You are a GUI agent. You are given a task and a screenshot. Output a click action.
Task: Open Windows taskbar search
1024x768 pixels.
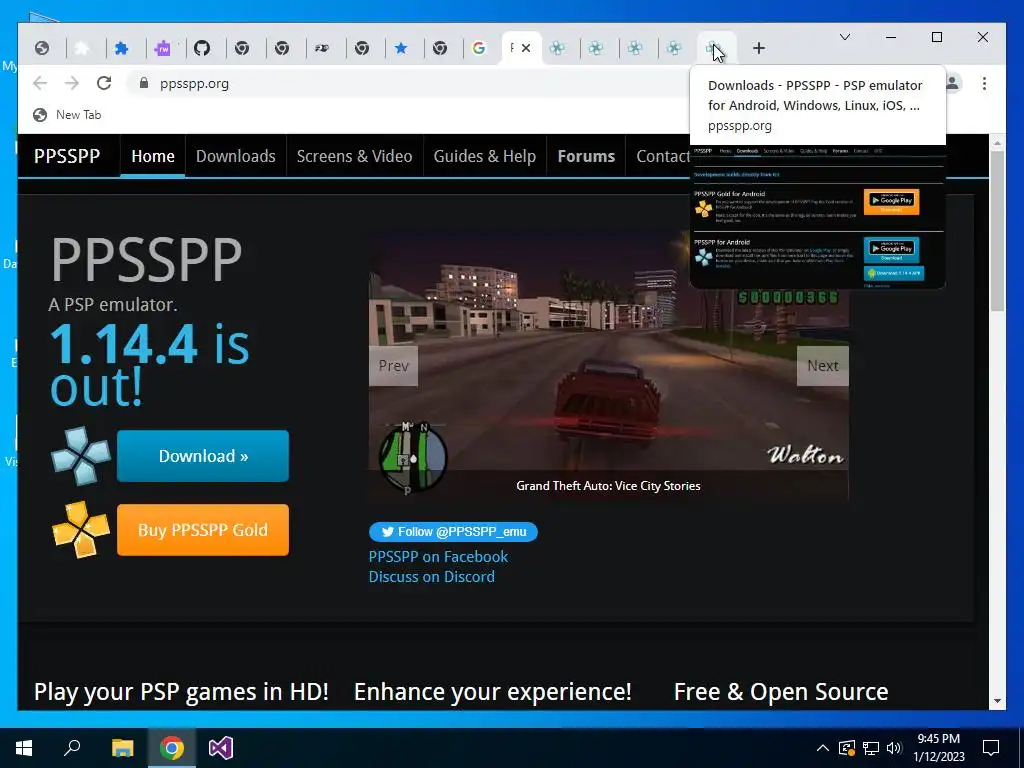[x=72, y=748]
